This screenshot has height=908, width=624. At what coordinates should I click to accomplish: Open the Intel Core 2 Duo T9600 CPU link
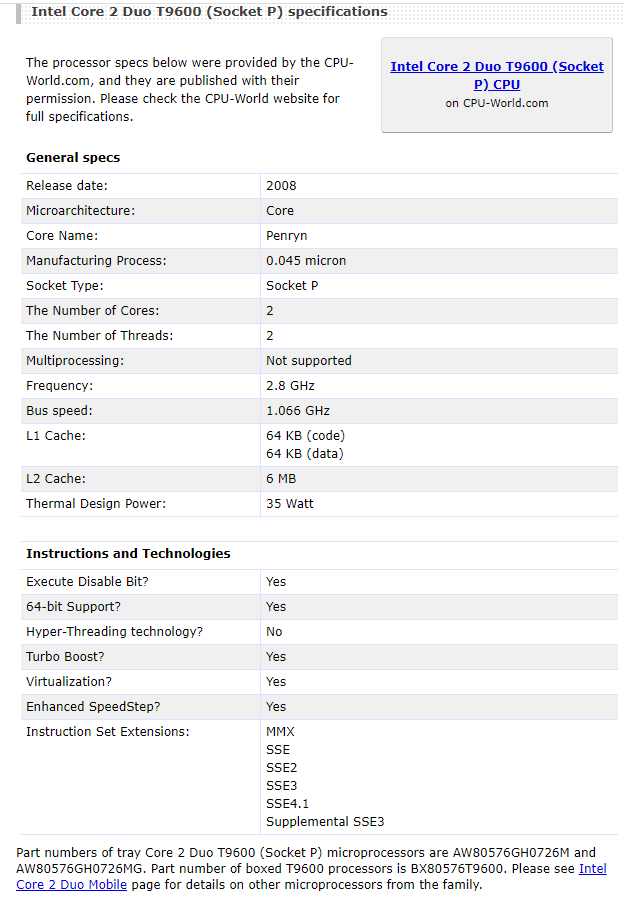click(x=497, y=75)
